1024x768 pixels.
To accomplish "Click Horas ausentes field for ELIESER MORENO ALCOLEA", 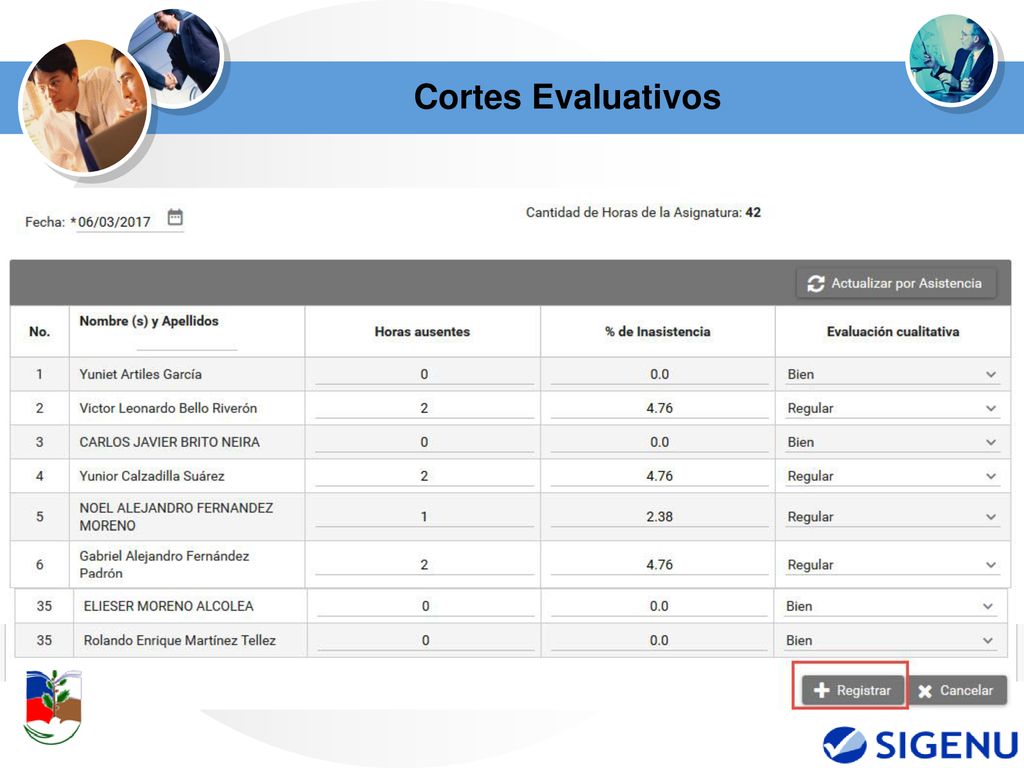I will [426, 606].
